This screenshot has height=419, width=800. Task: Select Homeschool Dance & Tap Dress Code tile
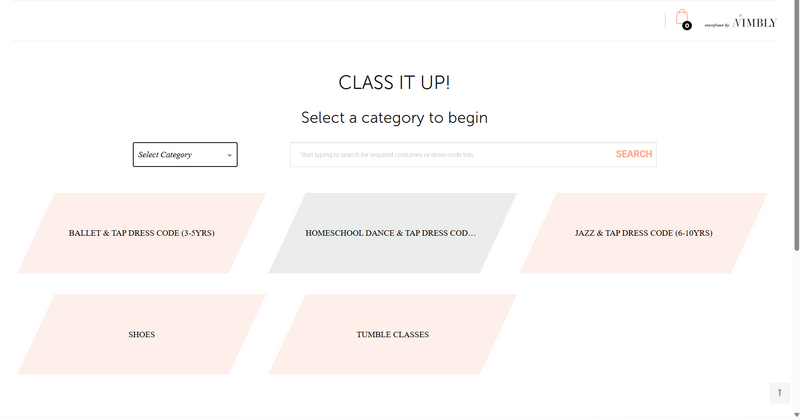391,233
